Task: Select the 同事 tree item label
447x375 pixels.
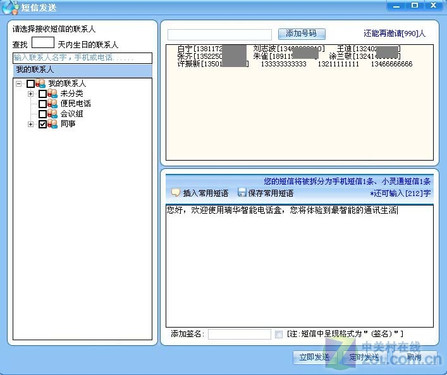Action: [68, 124]
